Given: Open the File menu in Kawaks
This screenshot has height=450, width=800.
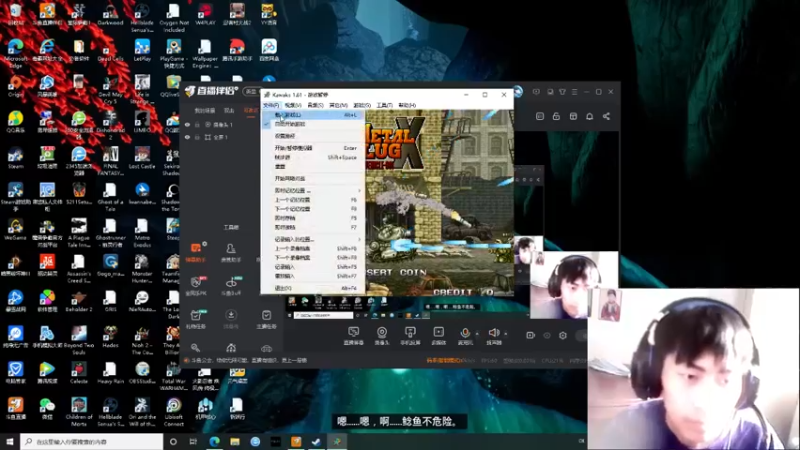Looking at the screenshot, I should coord(271,105).
